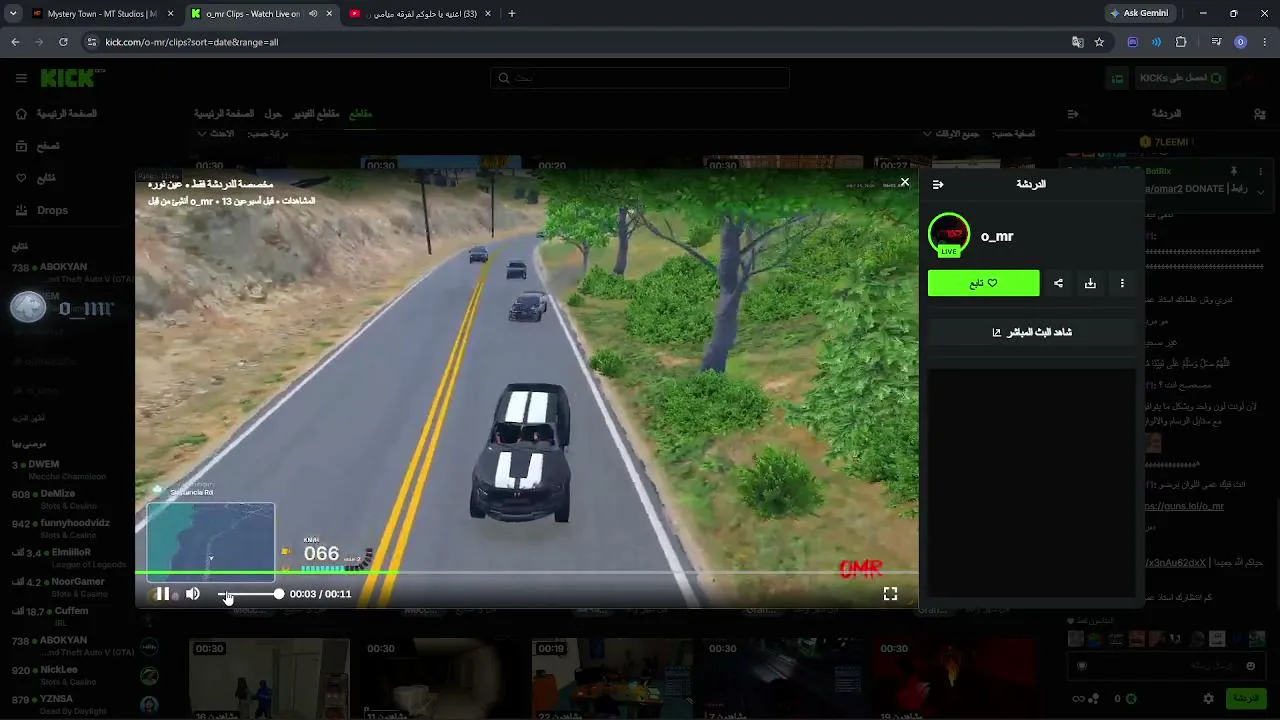The height and width of the screenshot is (720, 1280).
Task: Focus the Kick search box
Action: pyautogui.click(x=640, y=78)
